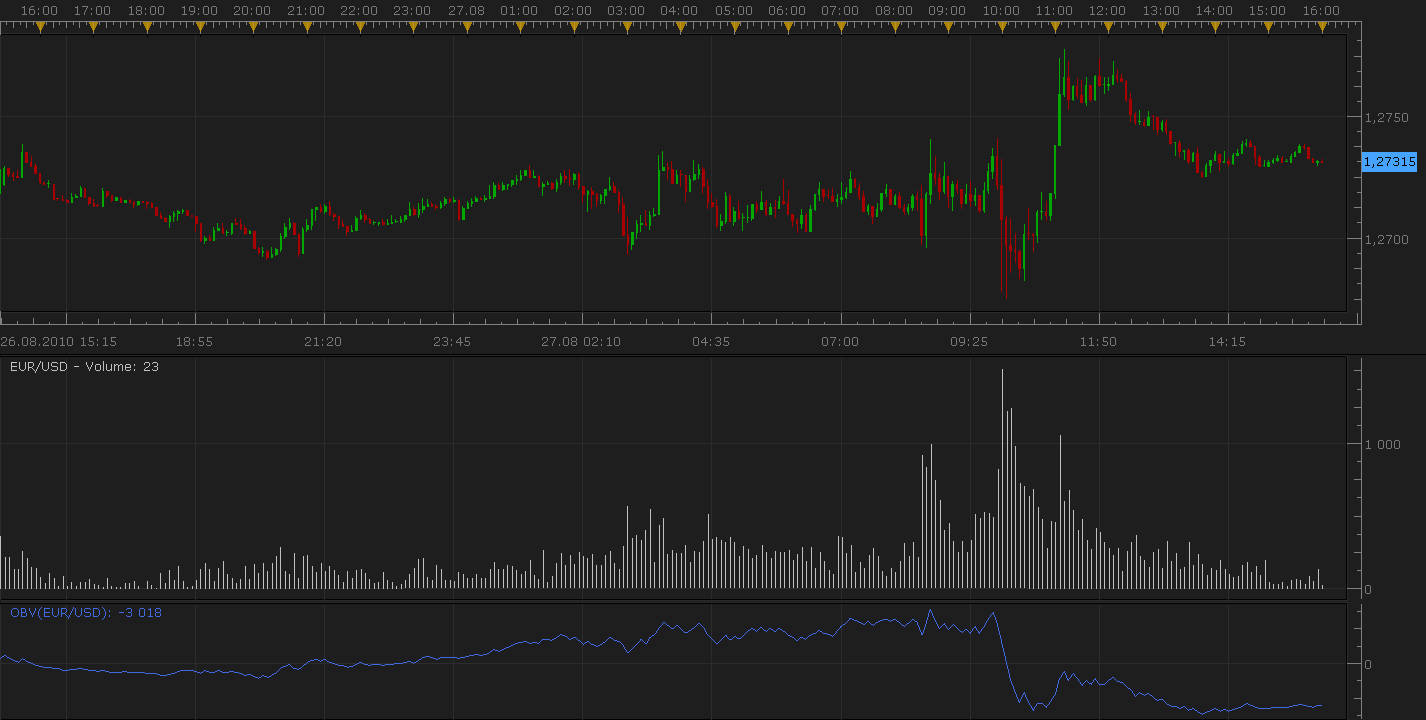Click the 20:00 triangle marker on ruler
This screenshot has width=1426, height=720.
click(x=252, y=27)
